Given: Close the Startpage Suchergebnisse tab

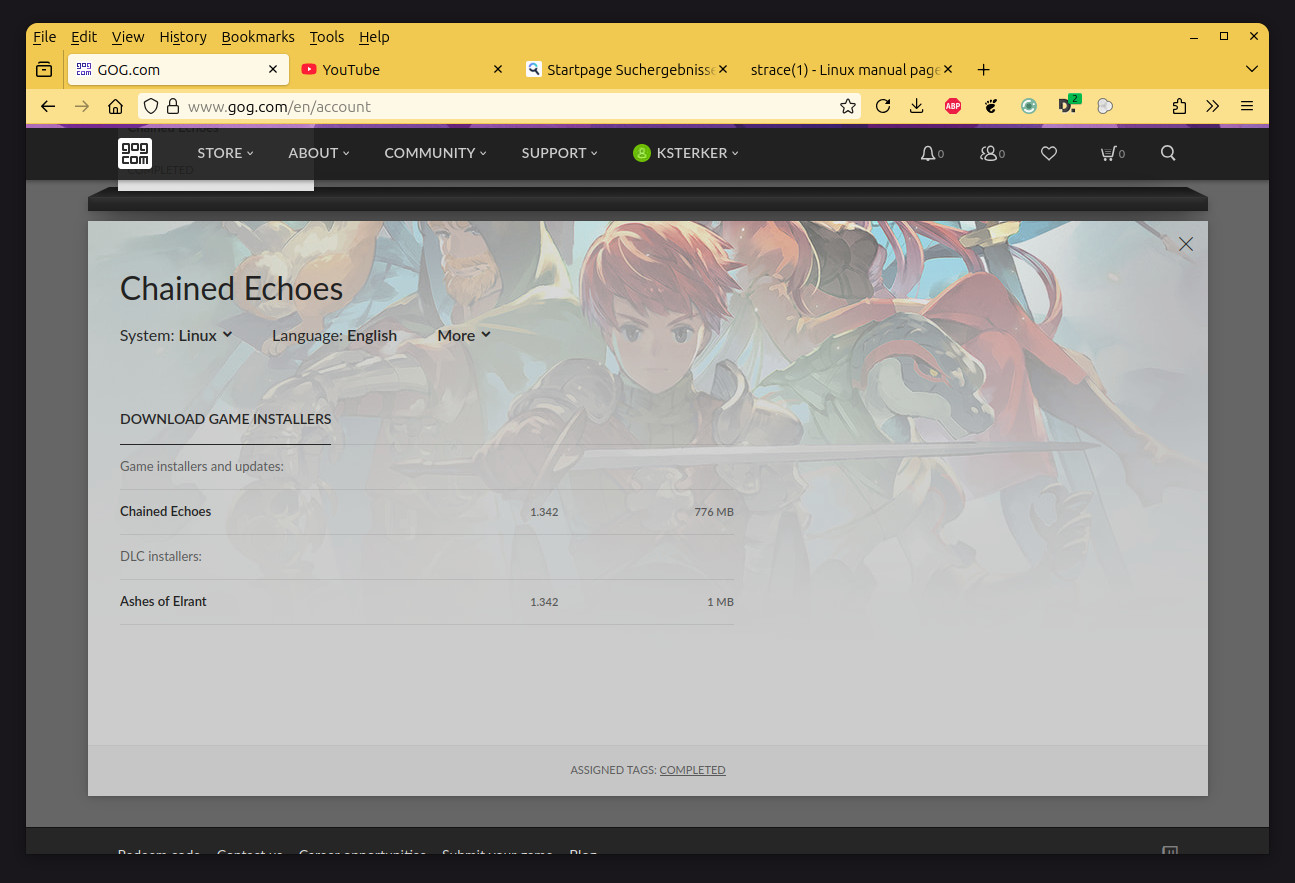Looking at the screenshot, I should [723, 69].
